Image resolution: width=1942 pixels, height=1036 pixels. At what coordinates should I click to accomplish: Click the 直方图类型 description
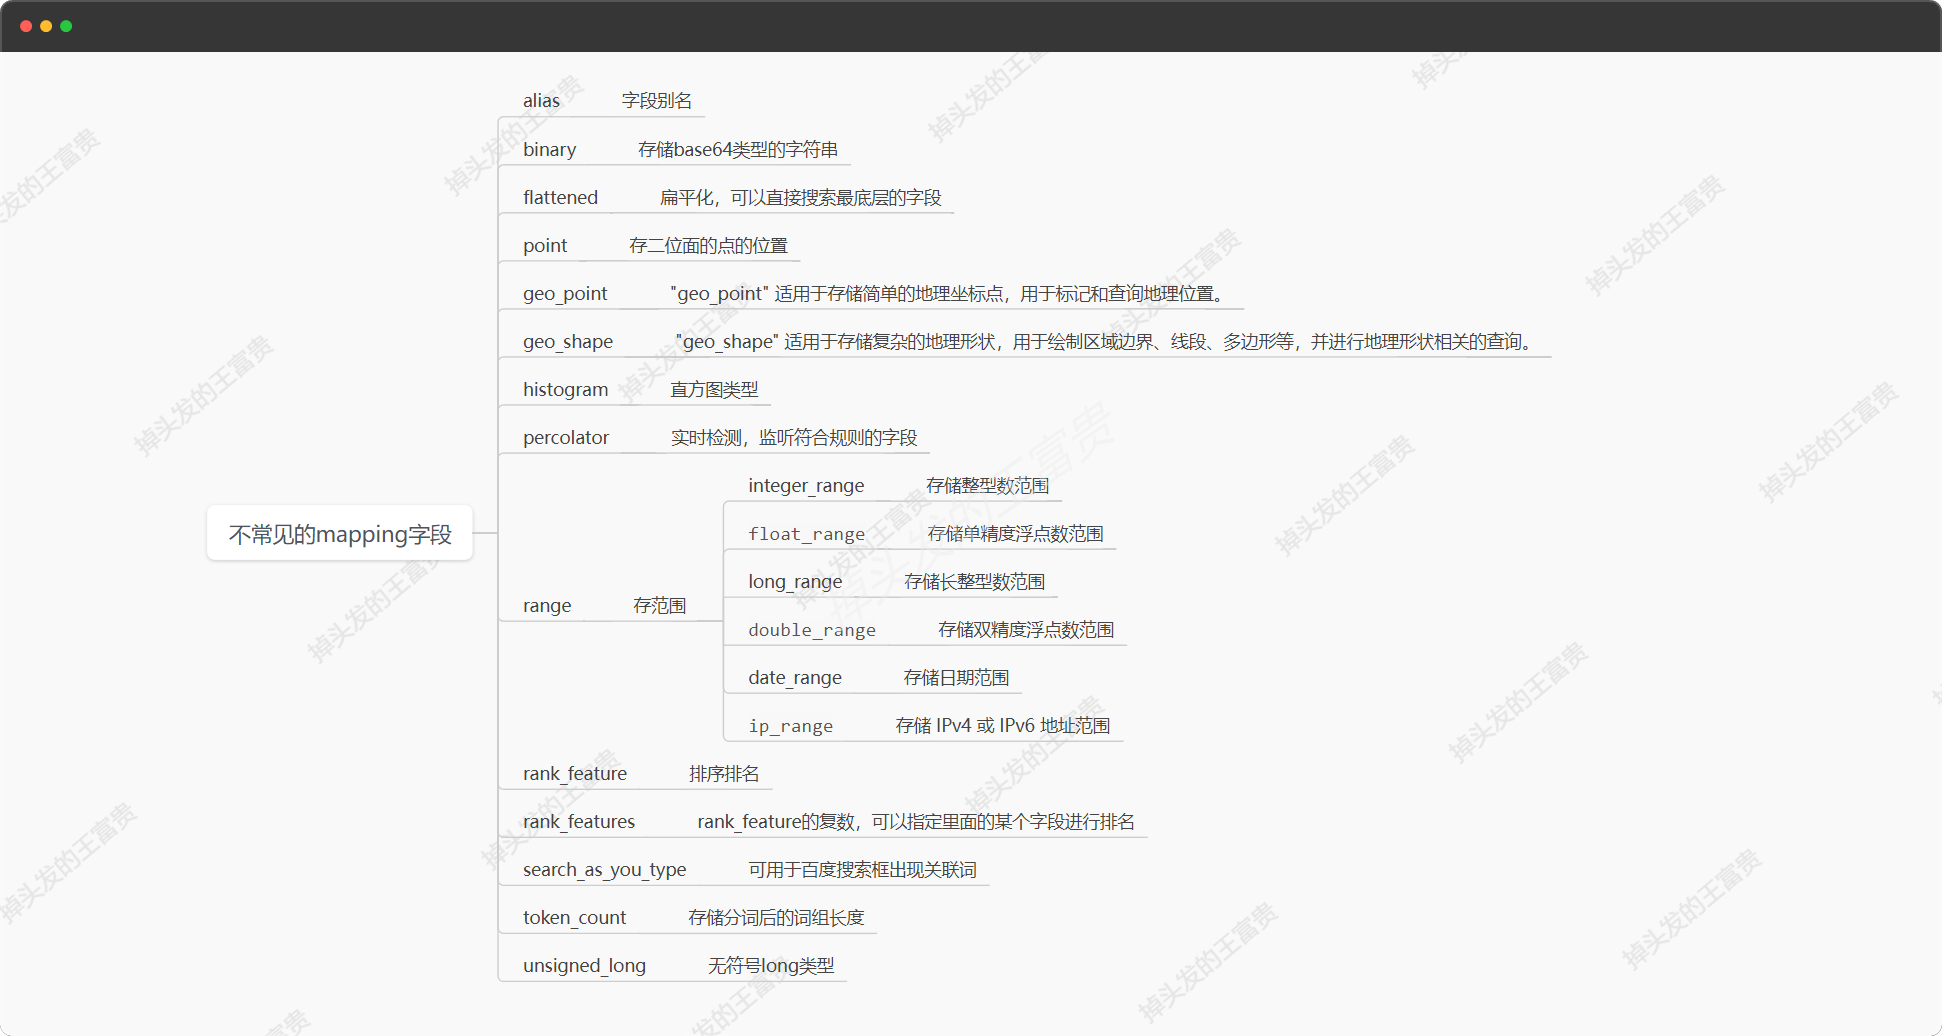coord(714,389)
